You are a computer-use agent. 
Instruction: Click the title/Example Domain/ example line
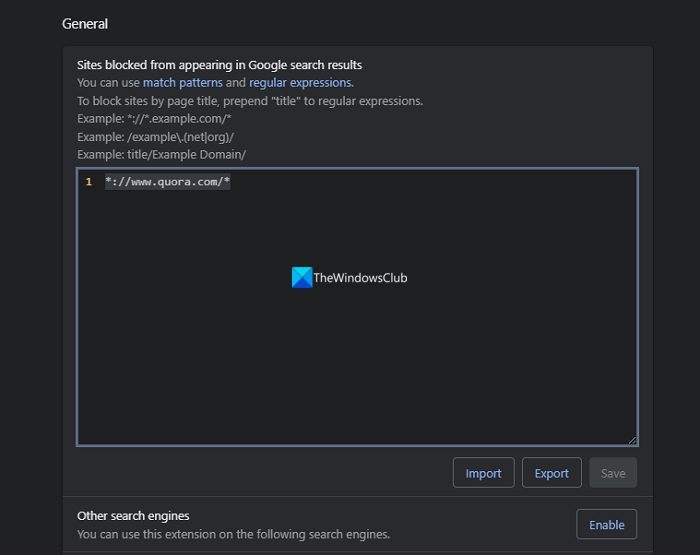(x=161, y=155)
